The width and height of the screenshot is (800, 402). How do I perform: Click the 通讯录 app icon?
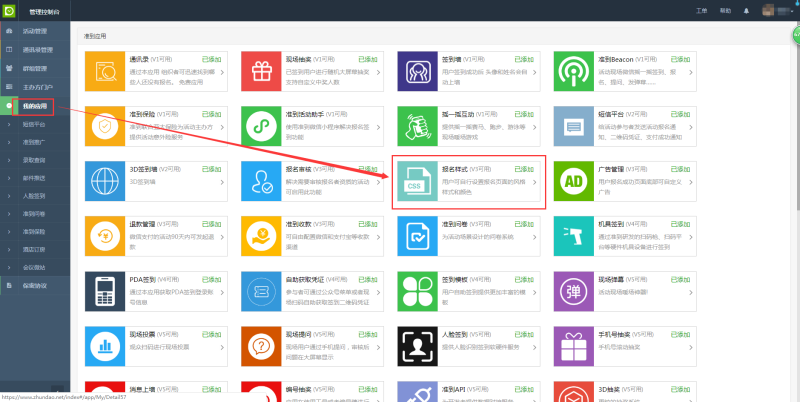click(104, 72)
